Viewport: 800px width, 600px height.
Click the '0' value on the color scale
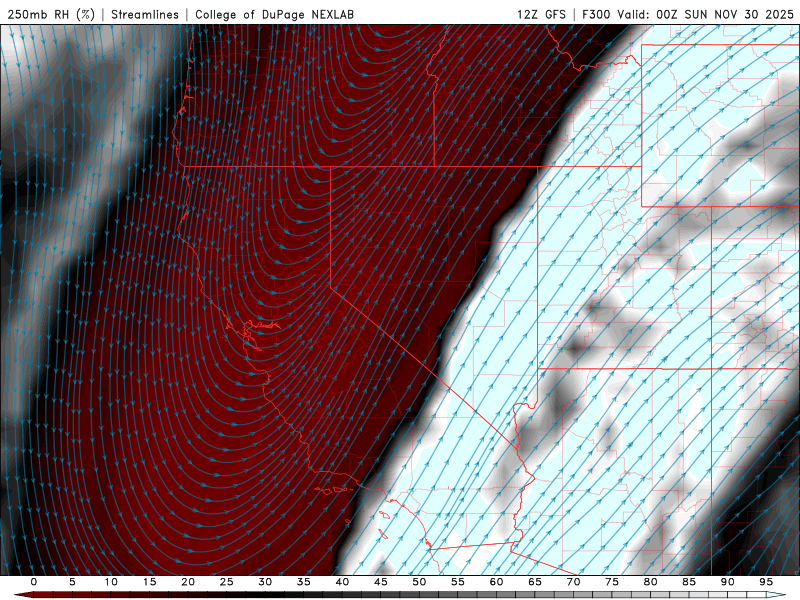tap(34, 582)
